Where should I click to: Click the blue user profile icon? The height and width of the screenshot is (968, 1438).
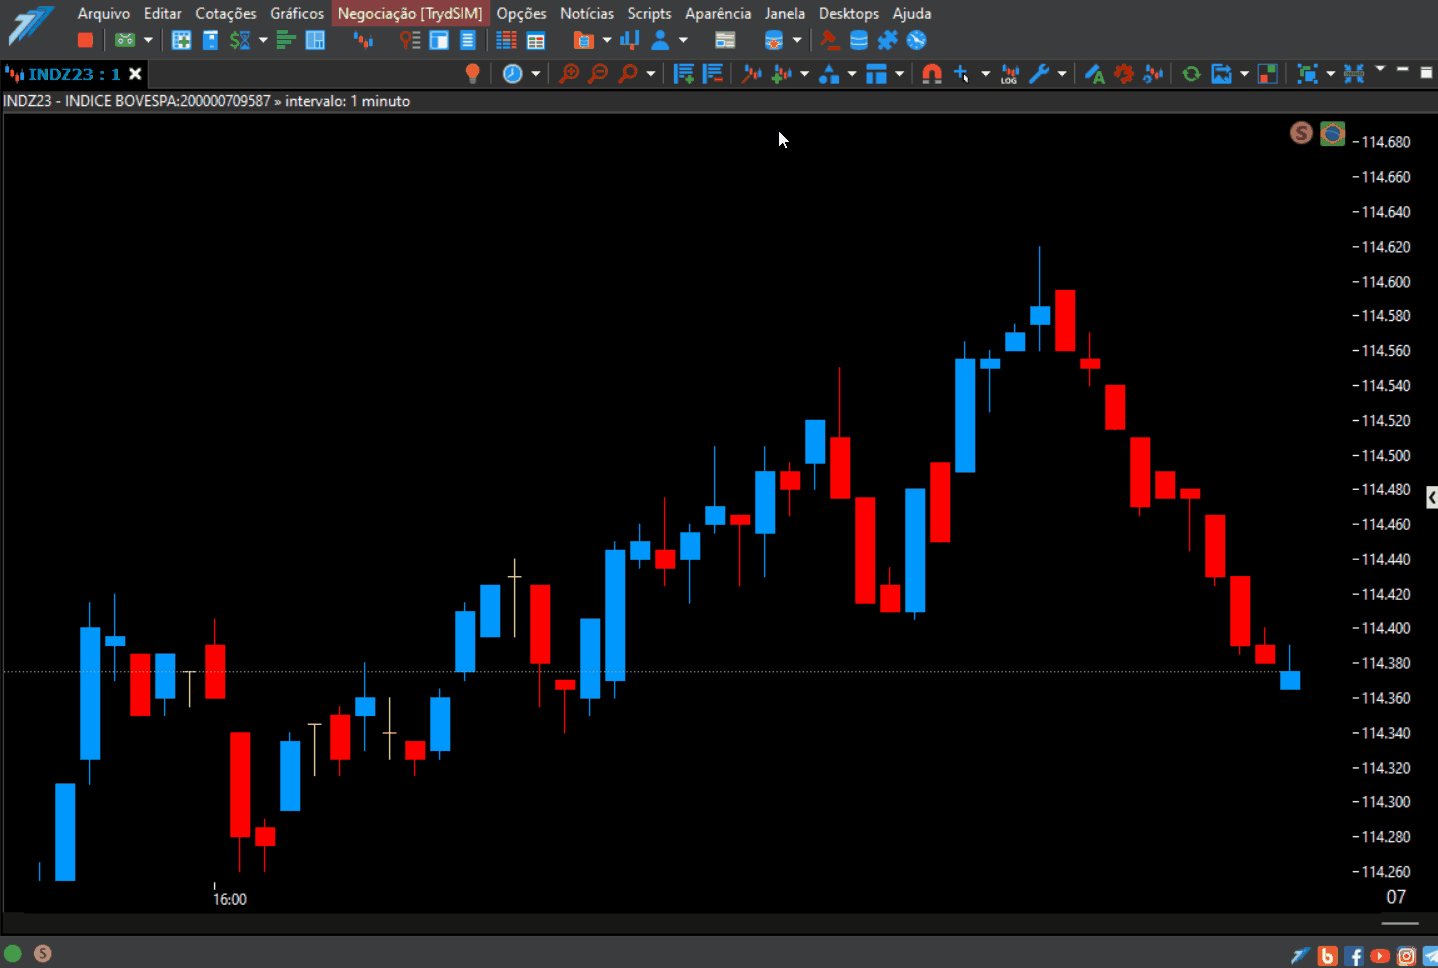pos(660,40)
